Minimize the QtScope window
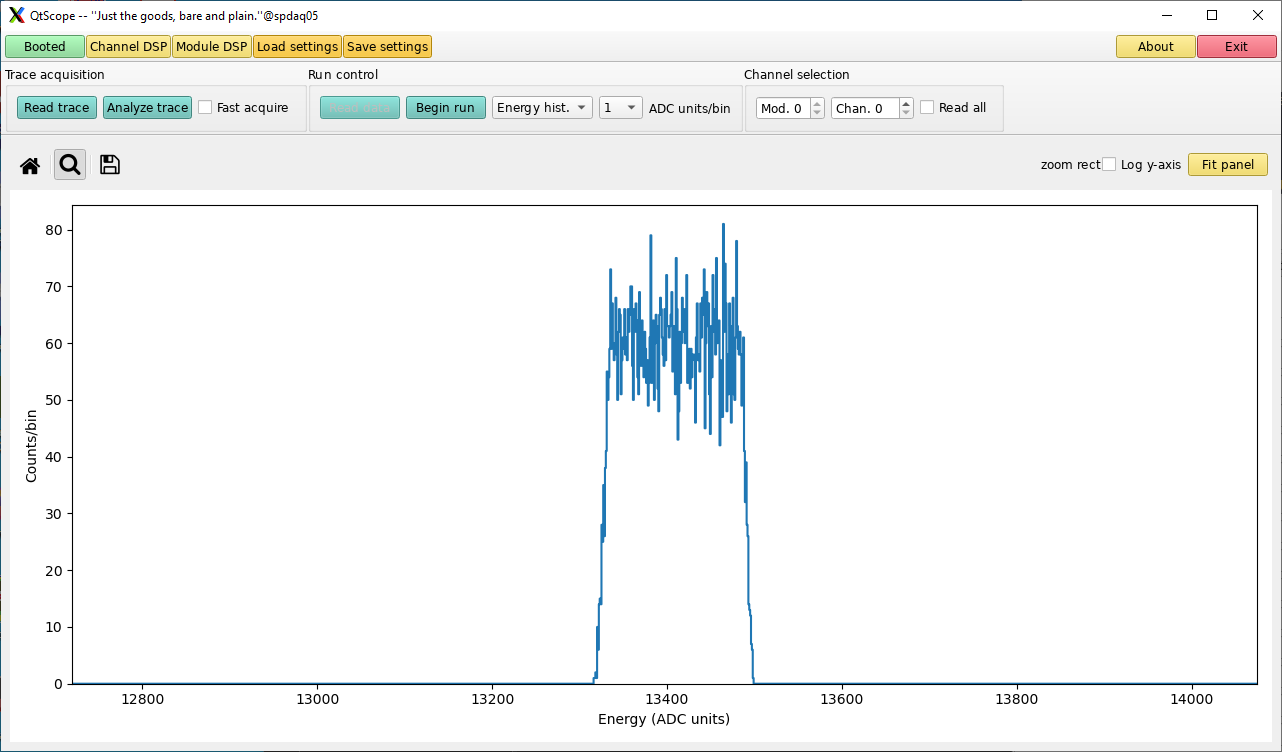Viewport: 1282px width, 752px height. click(x=1166, y=15)
